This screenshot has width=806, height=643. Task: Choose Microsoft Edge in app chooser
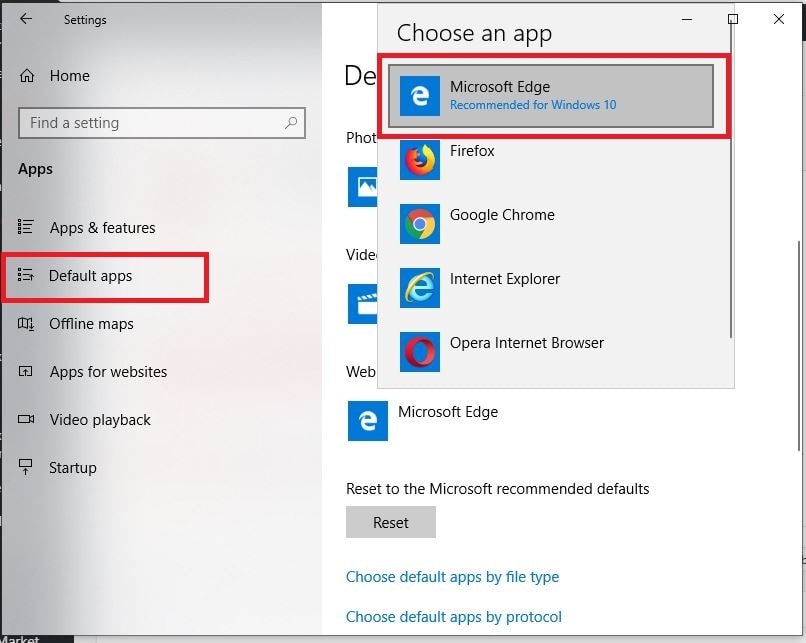[x=551, y=96]
